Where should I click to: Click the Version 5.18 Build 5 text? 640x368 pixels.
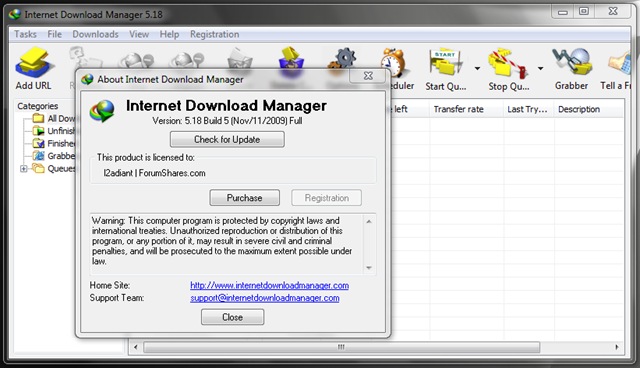point(227,121)
